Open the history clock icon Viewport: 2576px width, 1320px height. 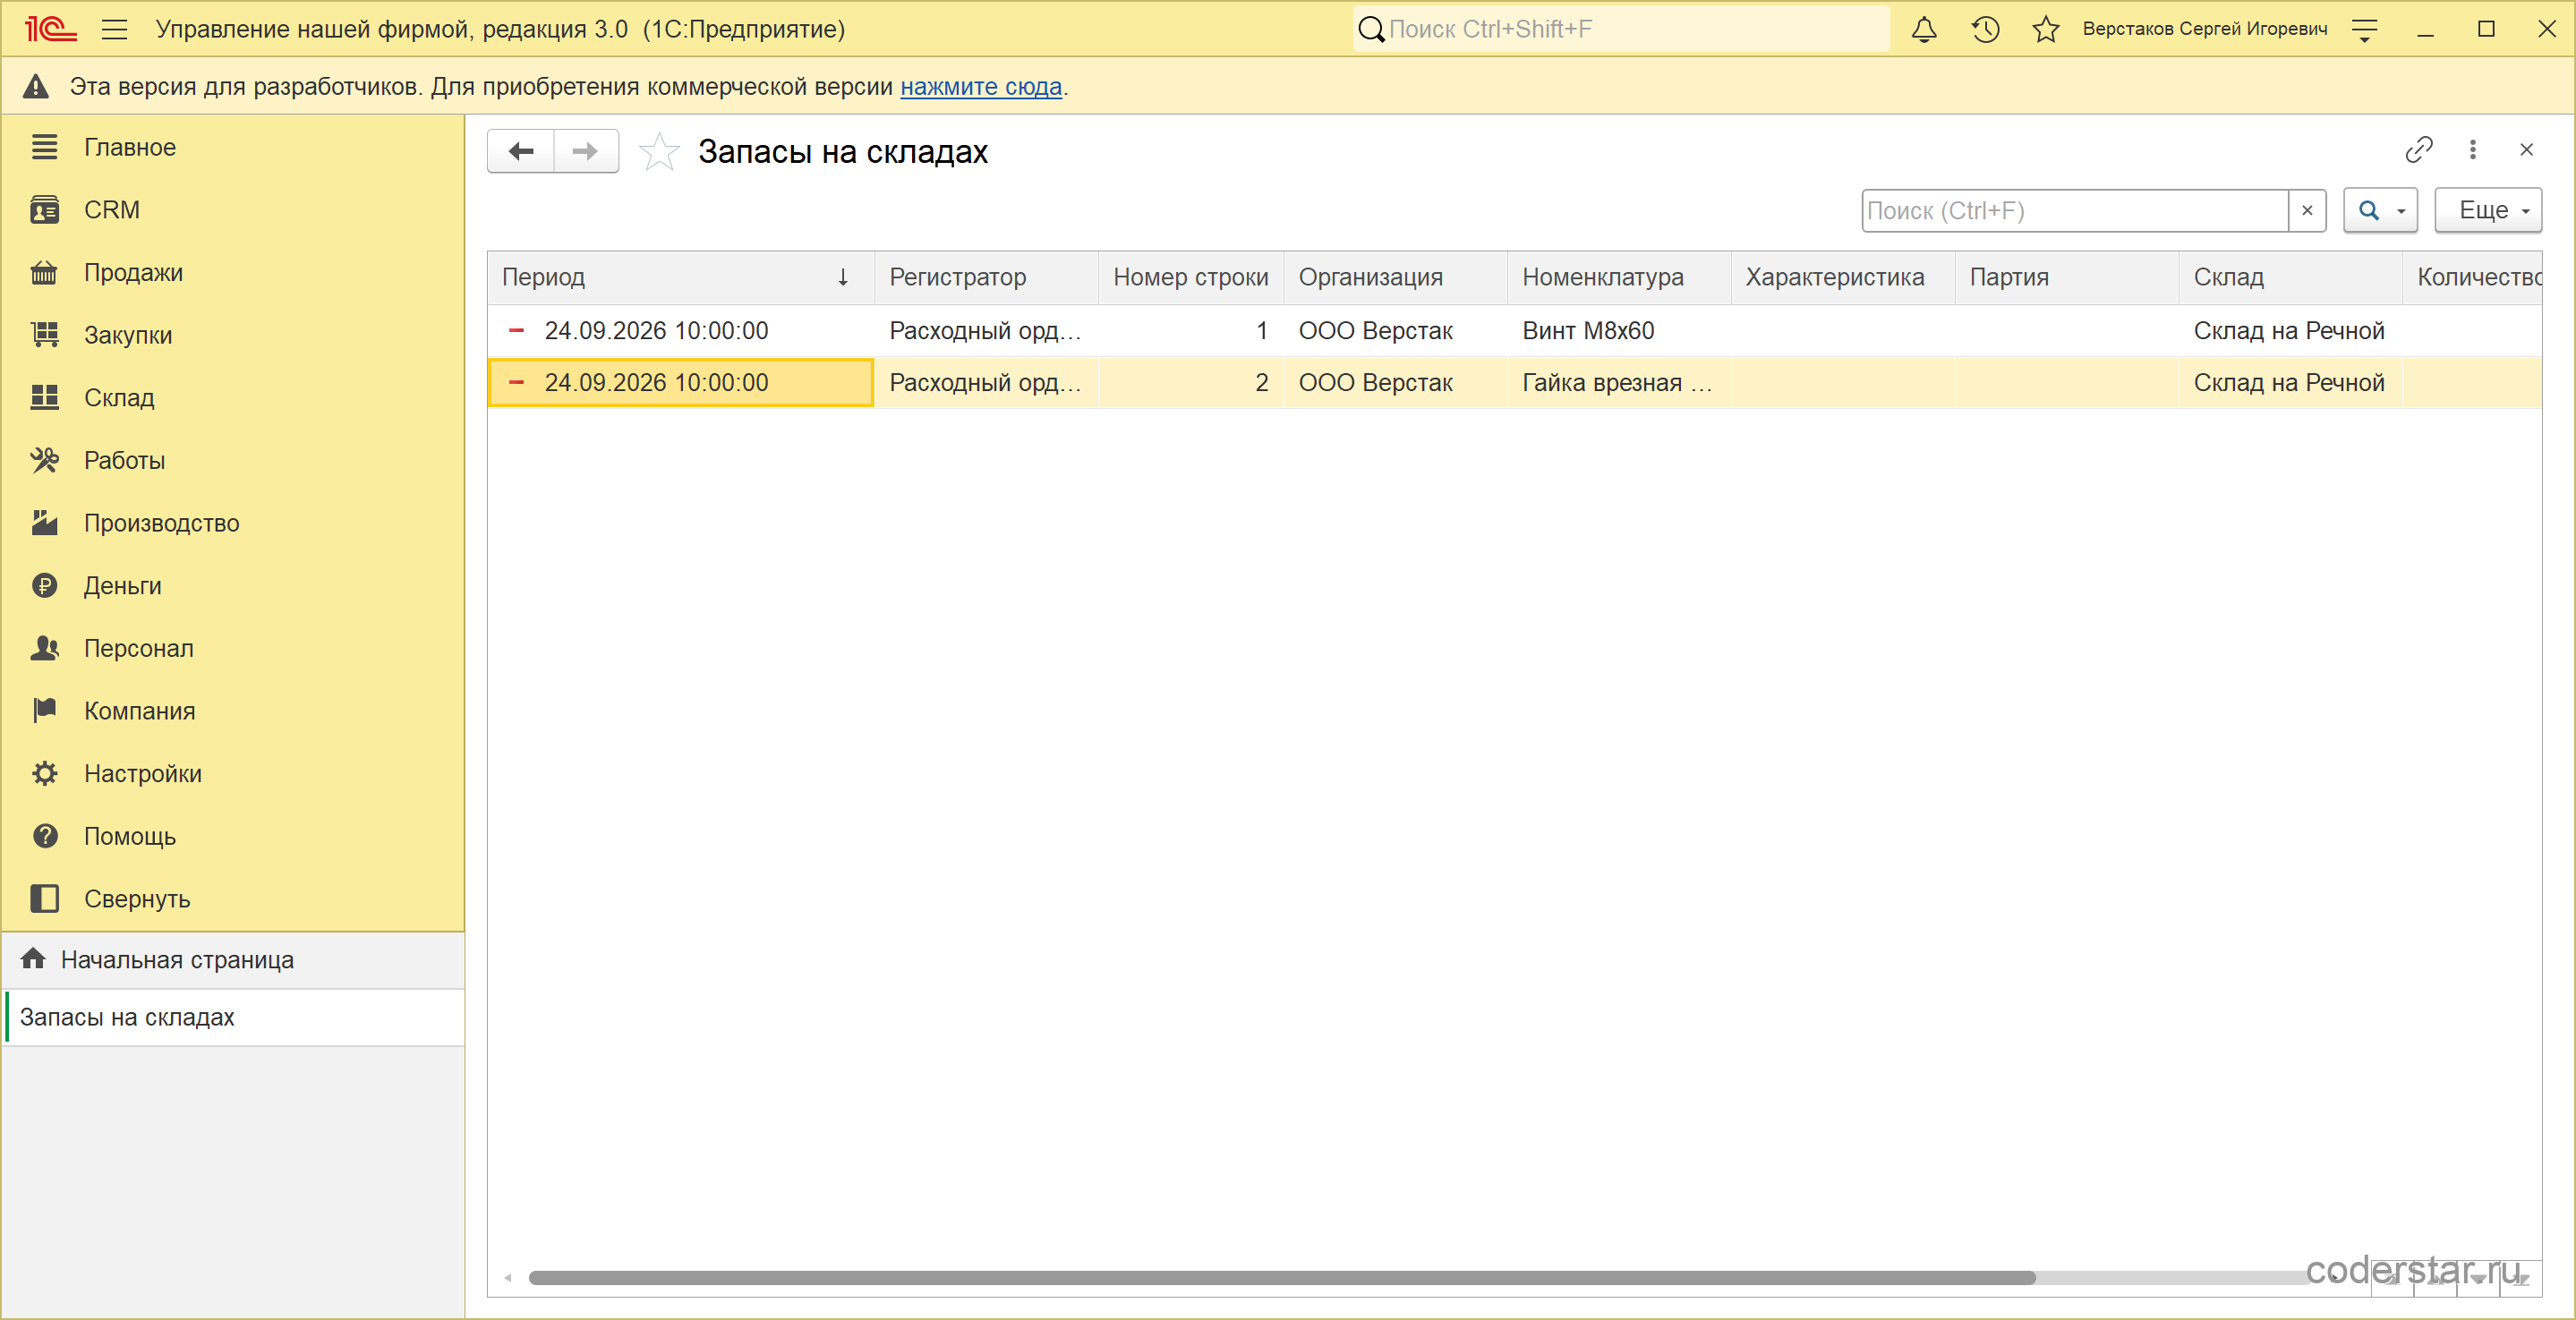click(1985, 29)
